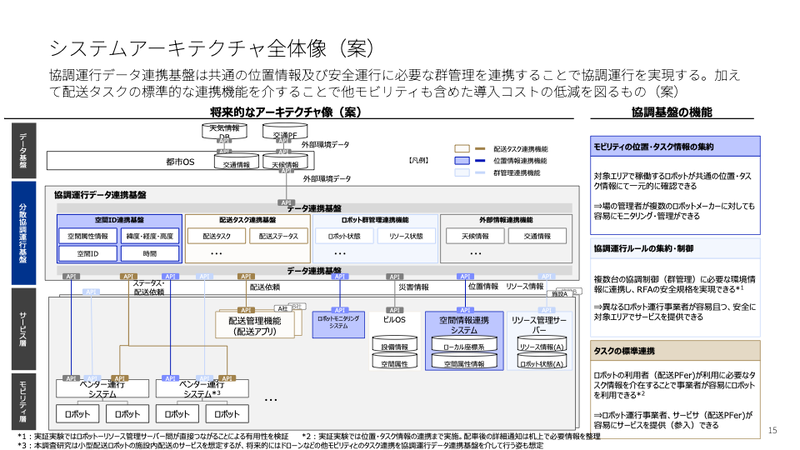Select the ロボット状態(A) database cylinder
Screen dimensions: 800x450
coord(541,364)
